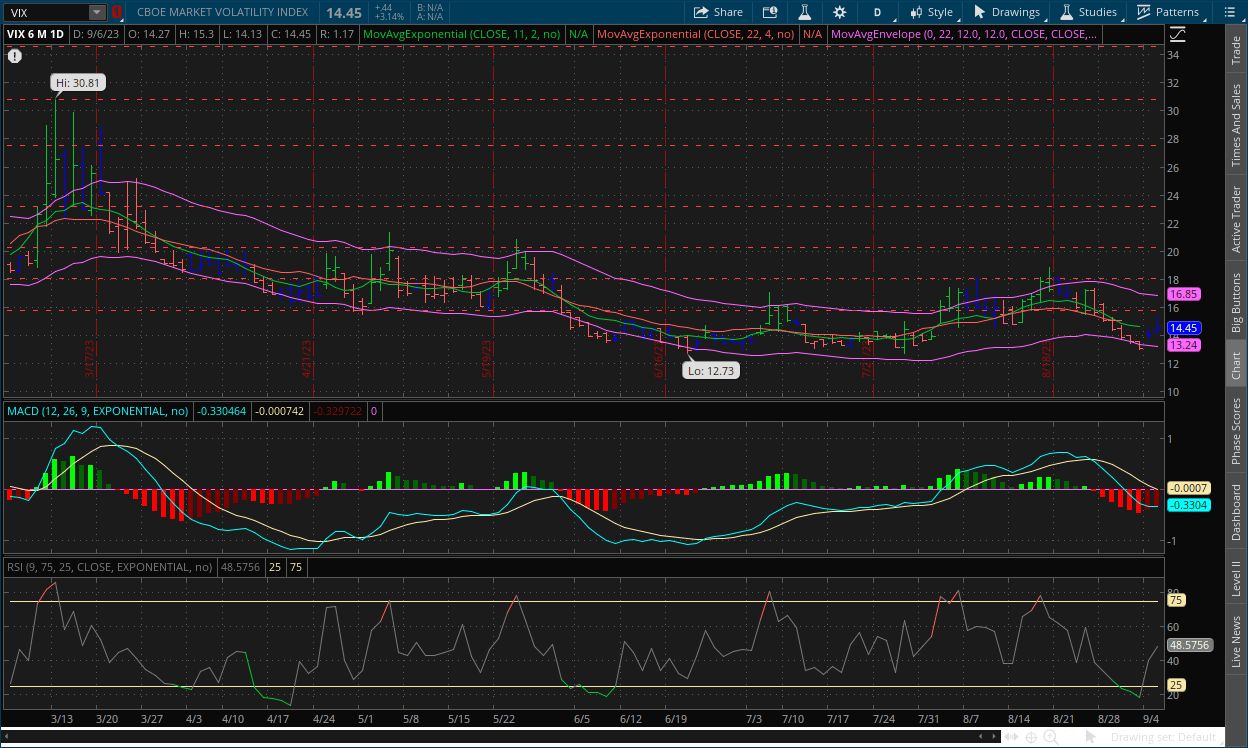1248x748 pixels.
Task: Click the chart scale toggle icon above price axis
Action: [x=1177, y=33]
